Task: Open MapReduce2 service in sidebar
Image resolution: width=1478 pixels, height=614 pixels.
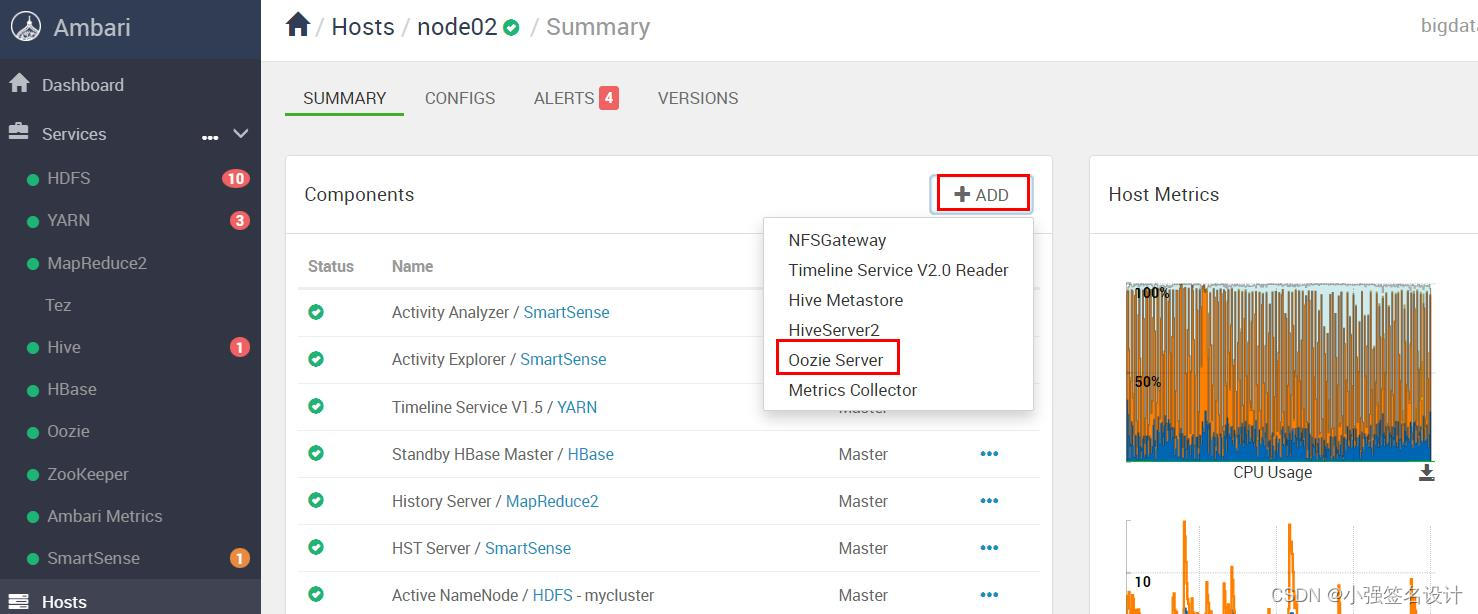Action: 97,263
